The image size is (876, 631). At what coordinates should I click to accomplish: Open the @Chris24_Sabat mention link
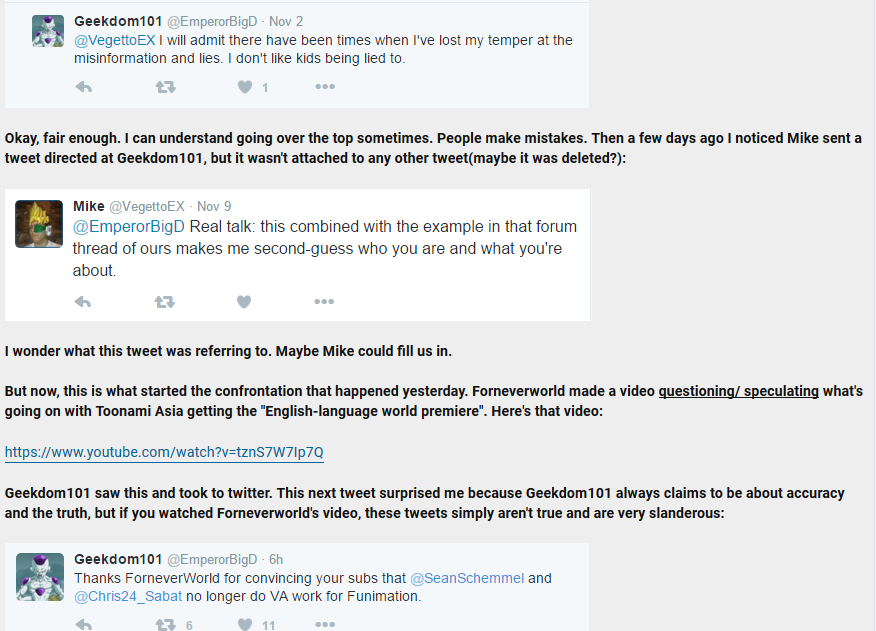pyautogui.click(x=128, y=596)
